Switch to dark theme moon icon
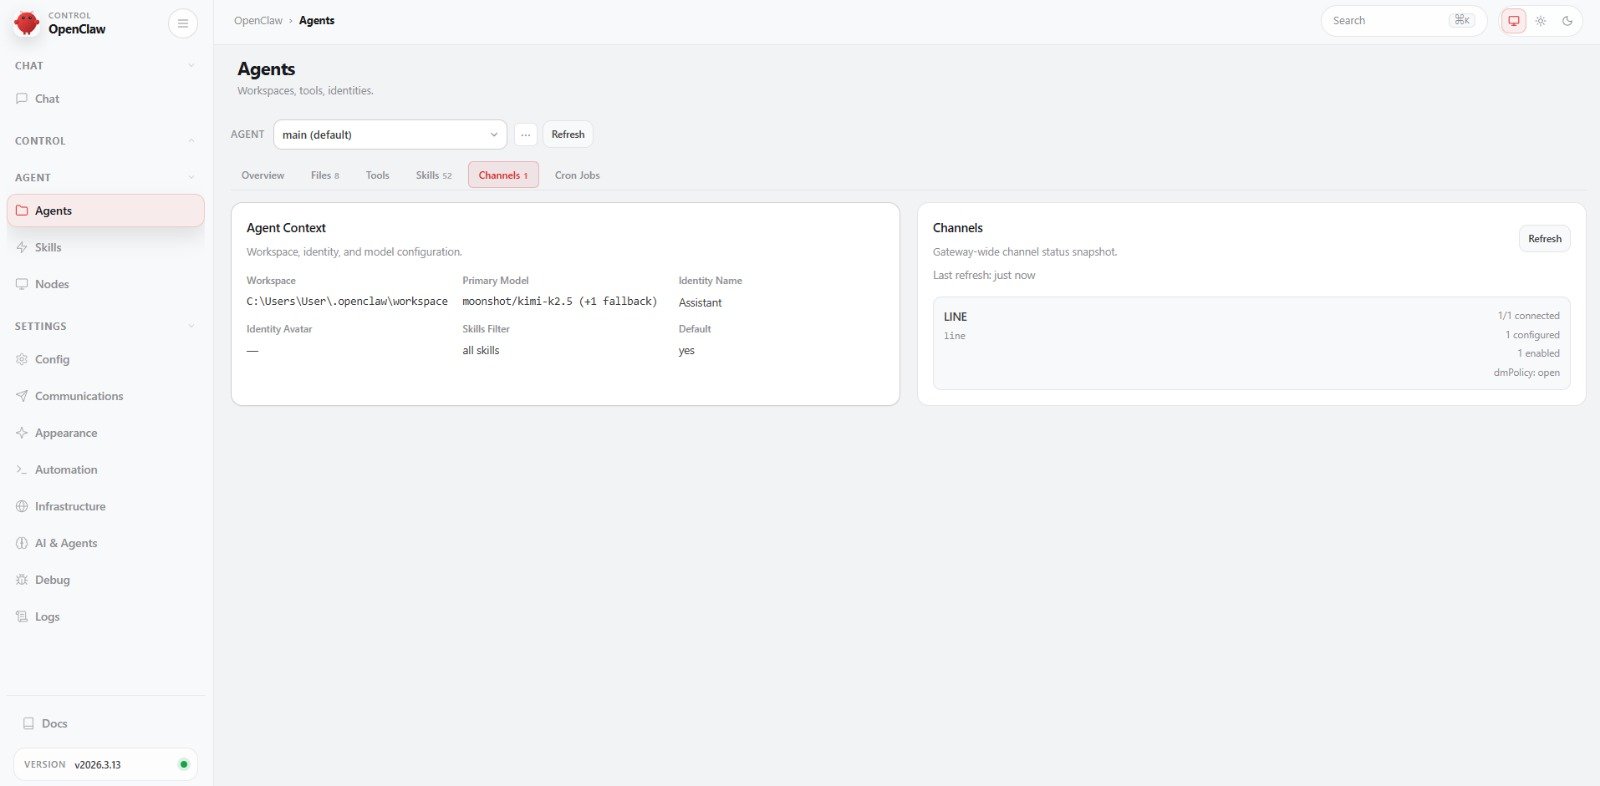Screen dimensions: 1600x786 click(1567, 21)
